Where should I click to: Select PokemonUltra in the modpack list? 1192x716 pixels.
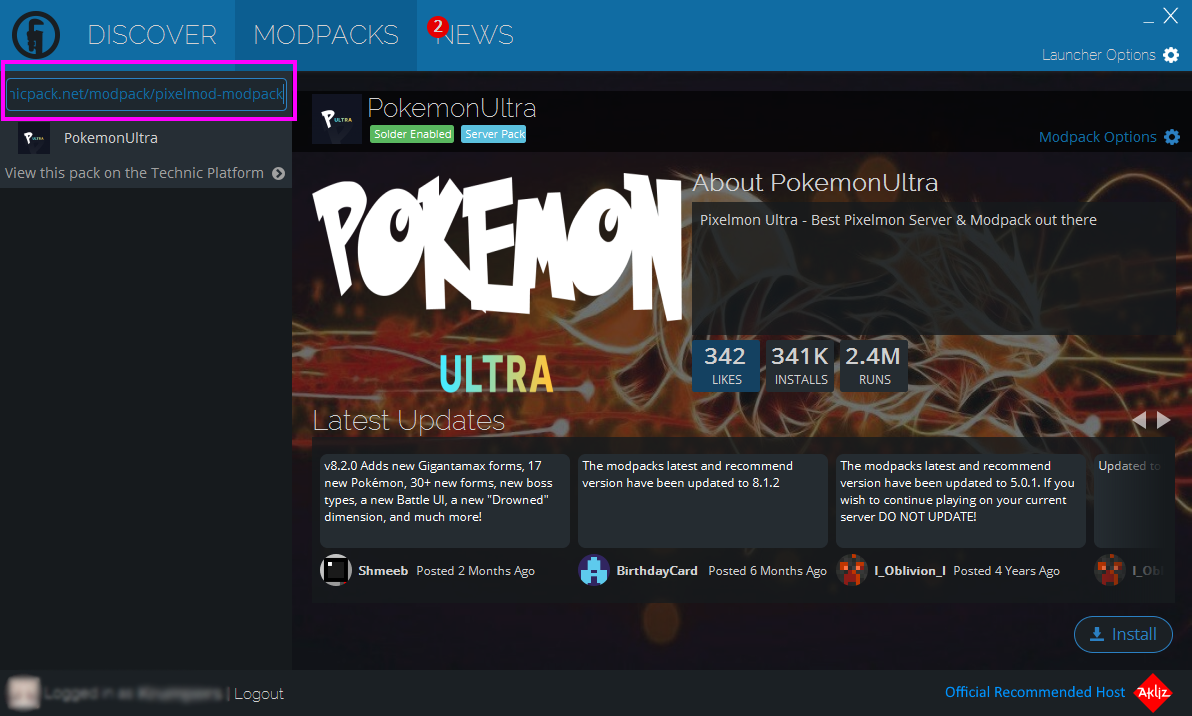146,138
